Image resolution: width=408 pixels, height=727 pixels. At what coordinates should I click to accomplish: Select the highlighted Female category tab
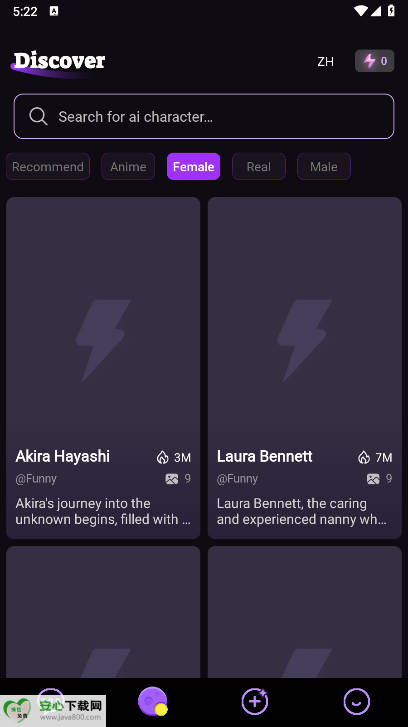pos(193,166)
